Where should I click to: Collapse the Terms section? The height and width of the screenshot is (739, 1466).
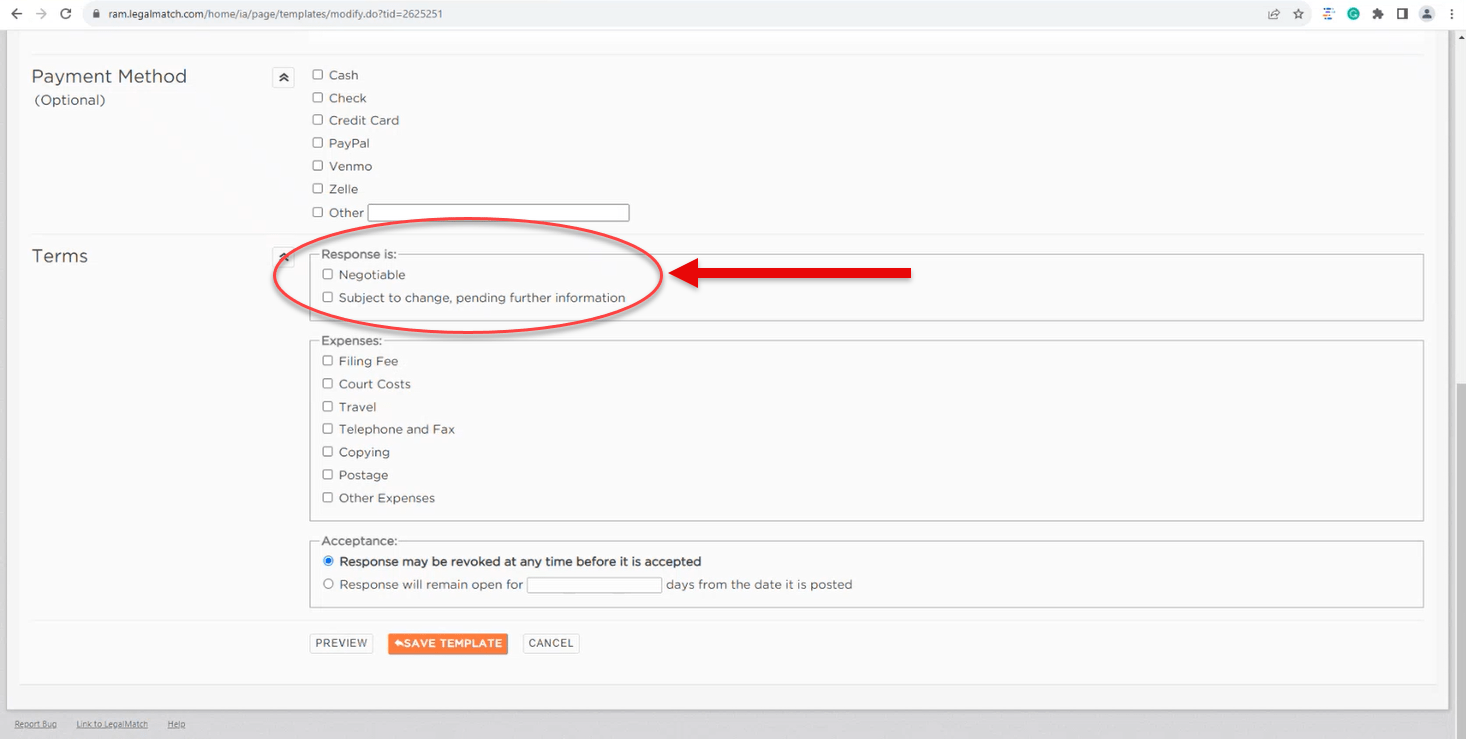[283, 257]
